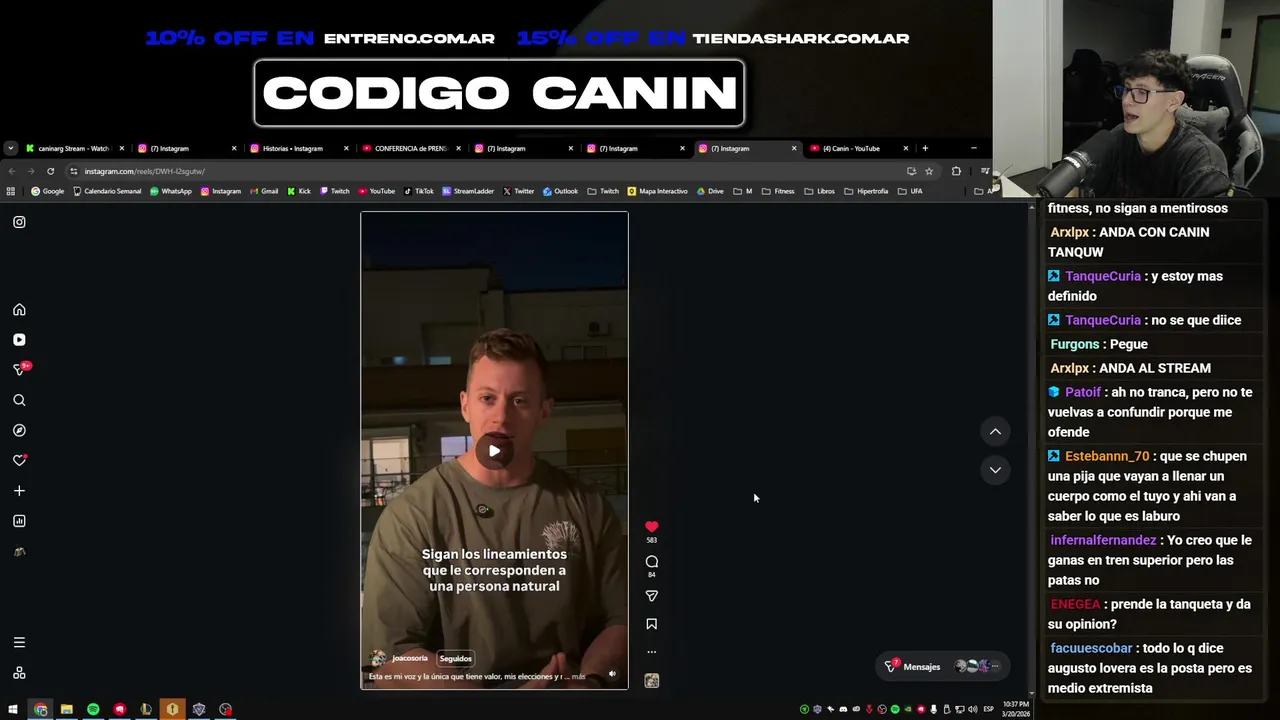Close the caninarg Stream tab

click(122, 148)
